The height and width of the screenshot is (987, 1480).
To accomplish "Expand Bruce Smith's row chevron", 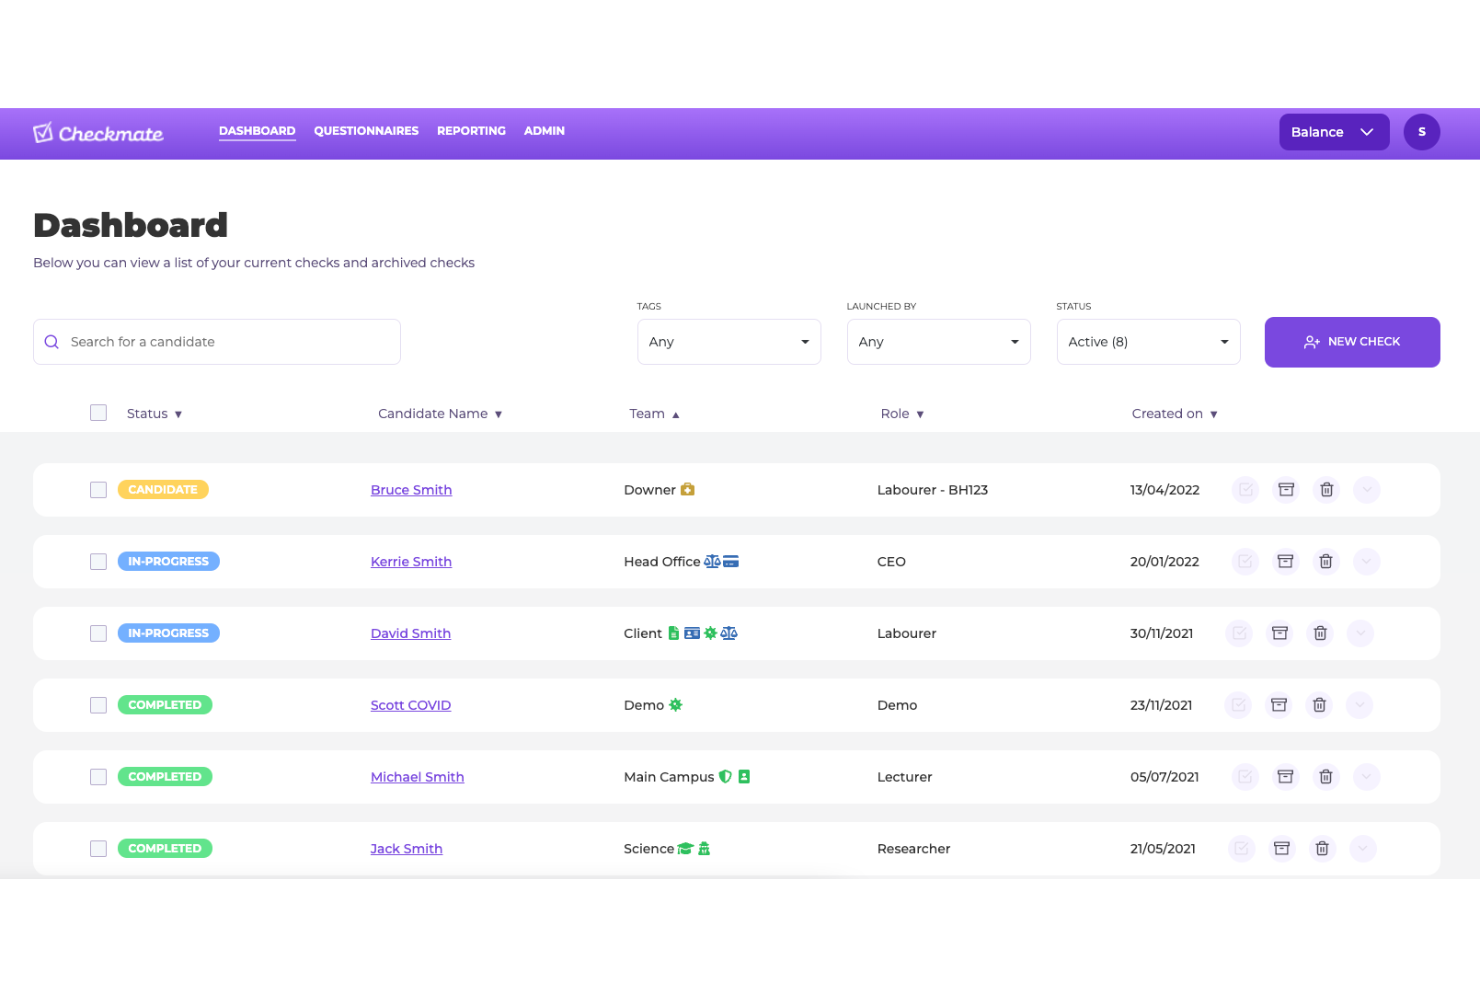I will tap(1367, 490).
